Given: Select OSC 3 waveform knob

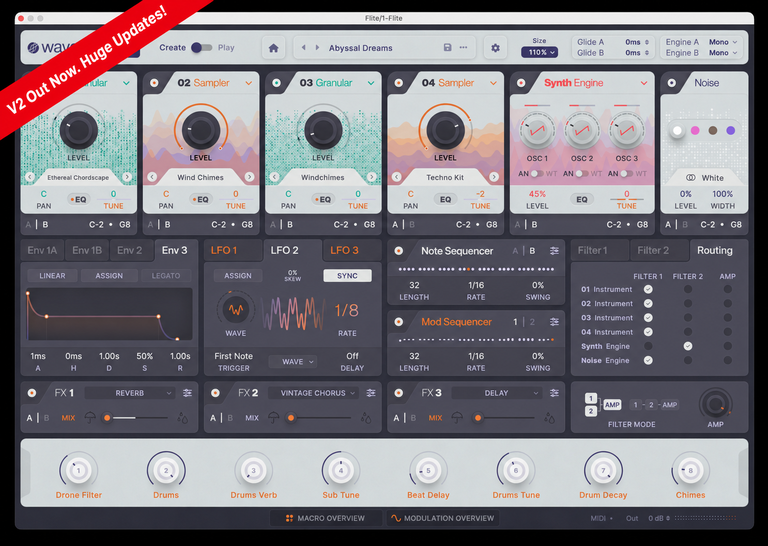Looking at the screenshot, I should coord(626,131).
